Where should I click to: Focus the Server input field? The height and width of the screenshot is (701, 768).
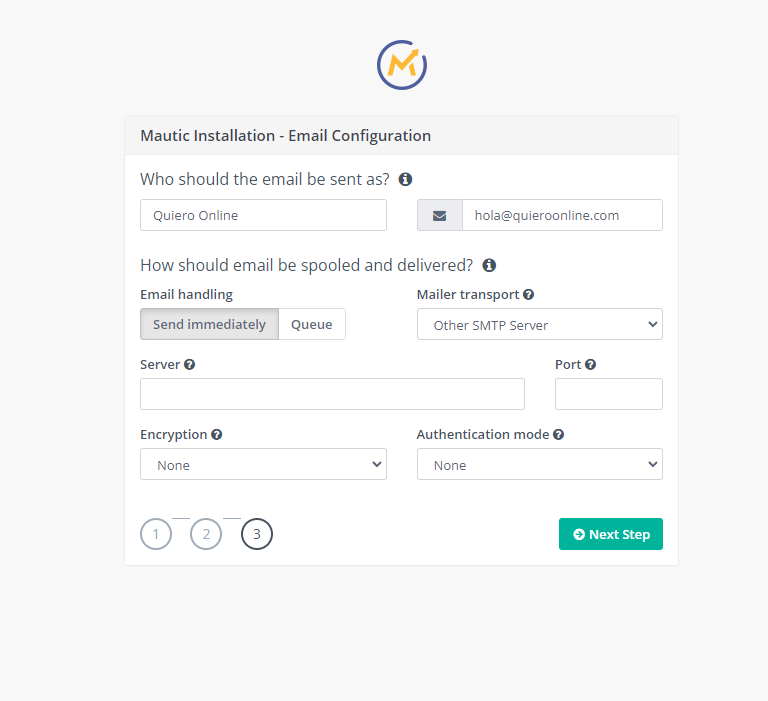point(332,394)
